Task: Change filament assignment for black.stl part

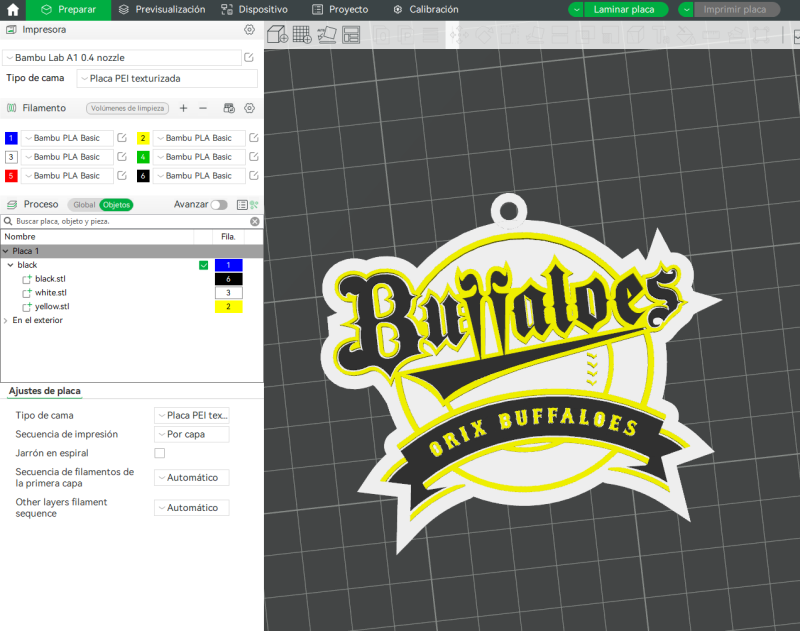Action: (229, 279)
